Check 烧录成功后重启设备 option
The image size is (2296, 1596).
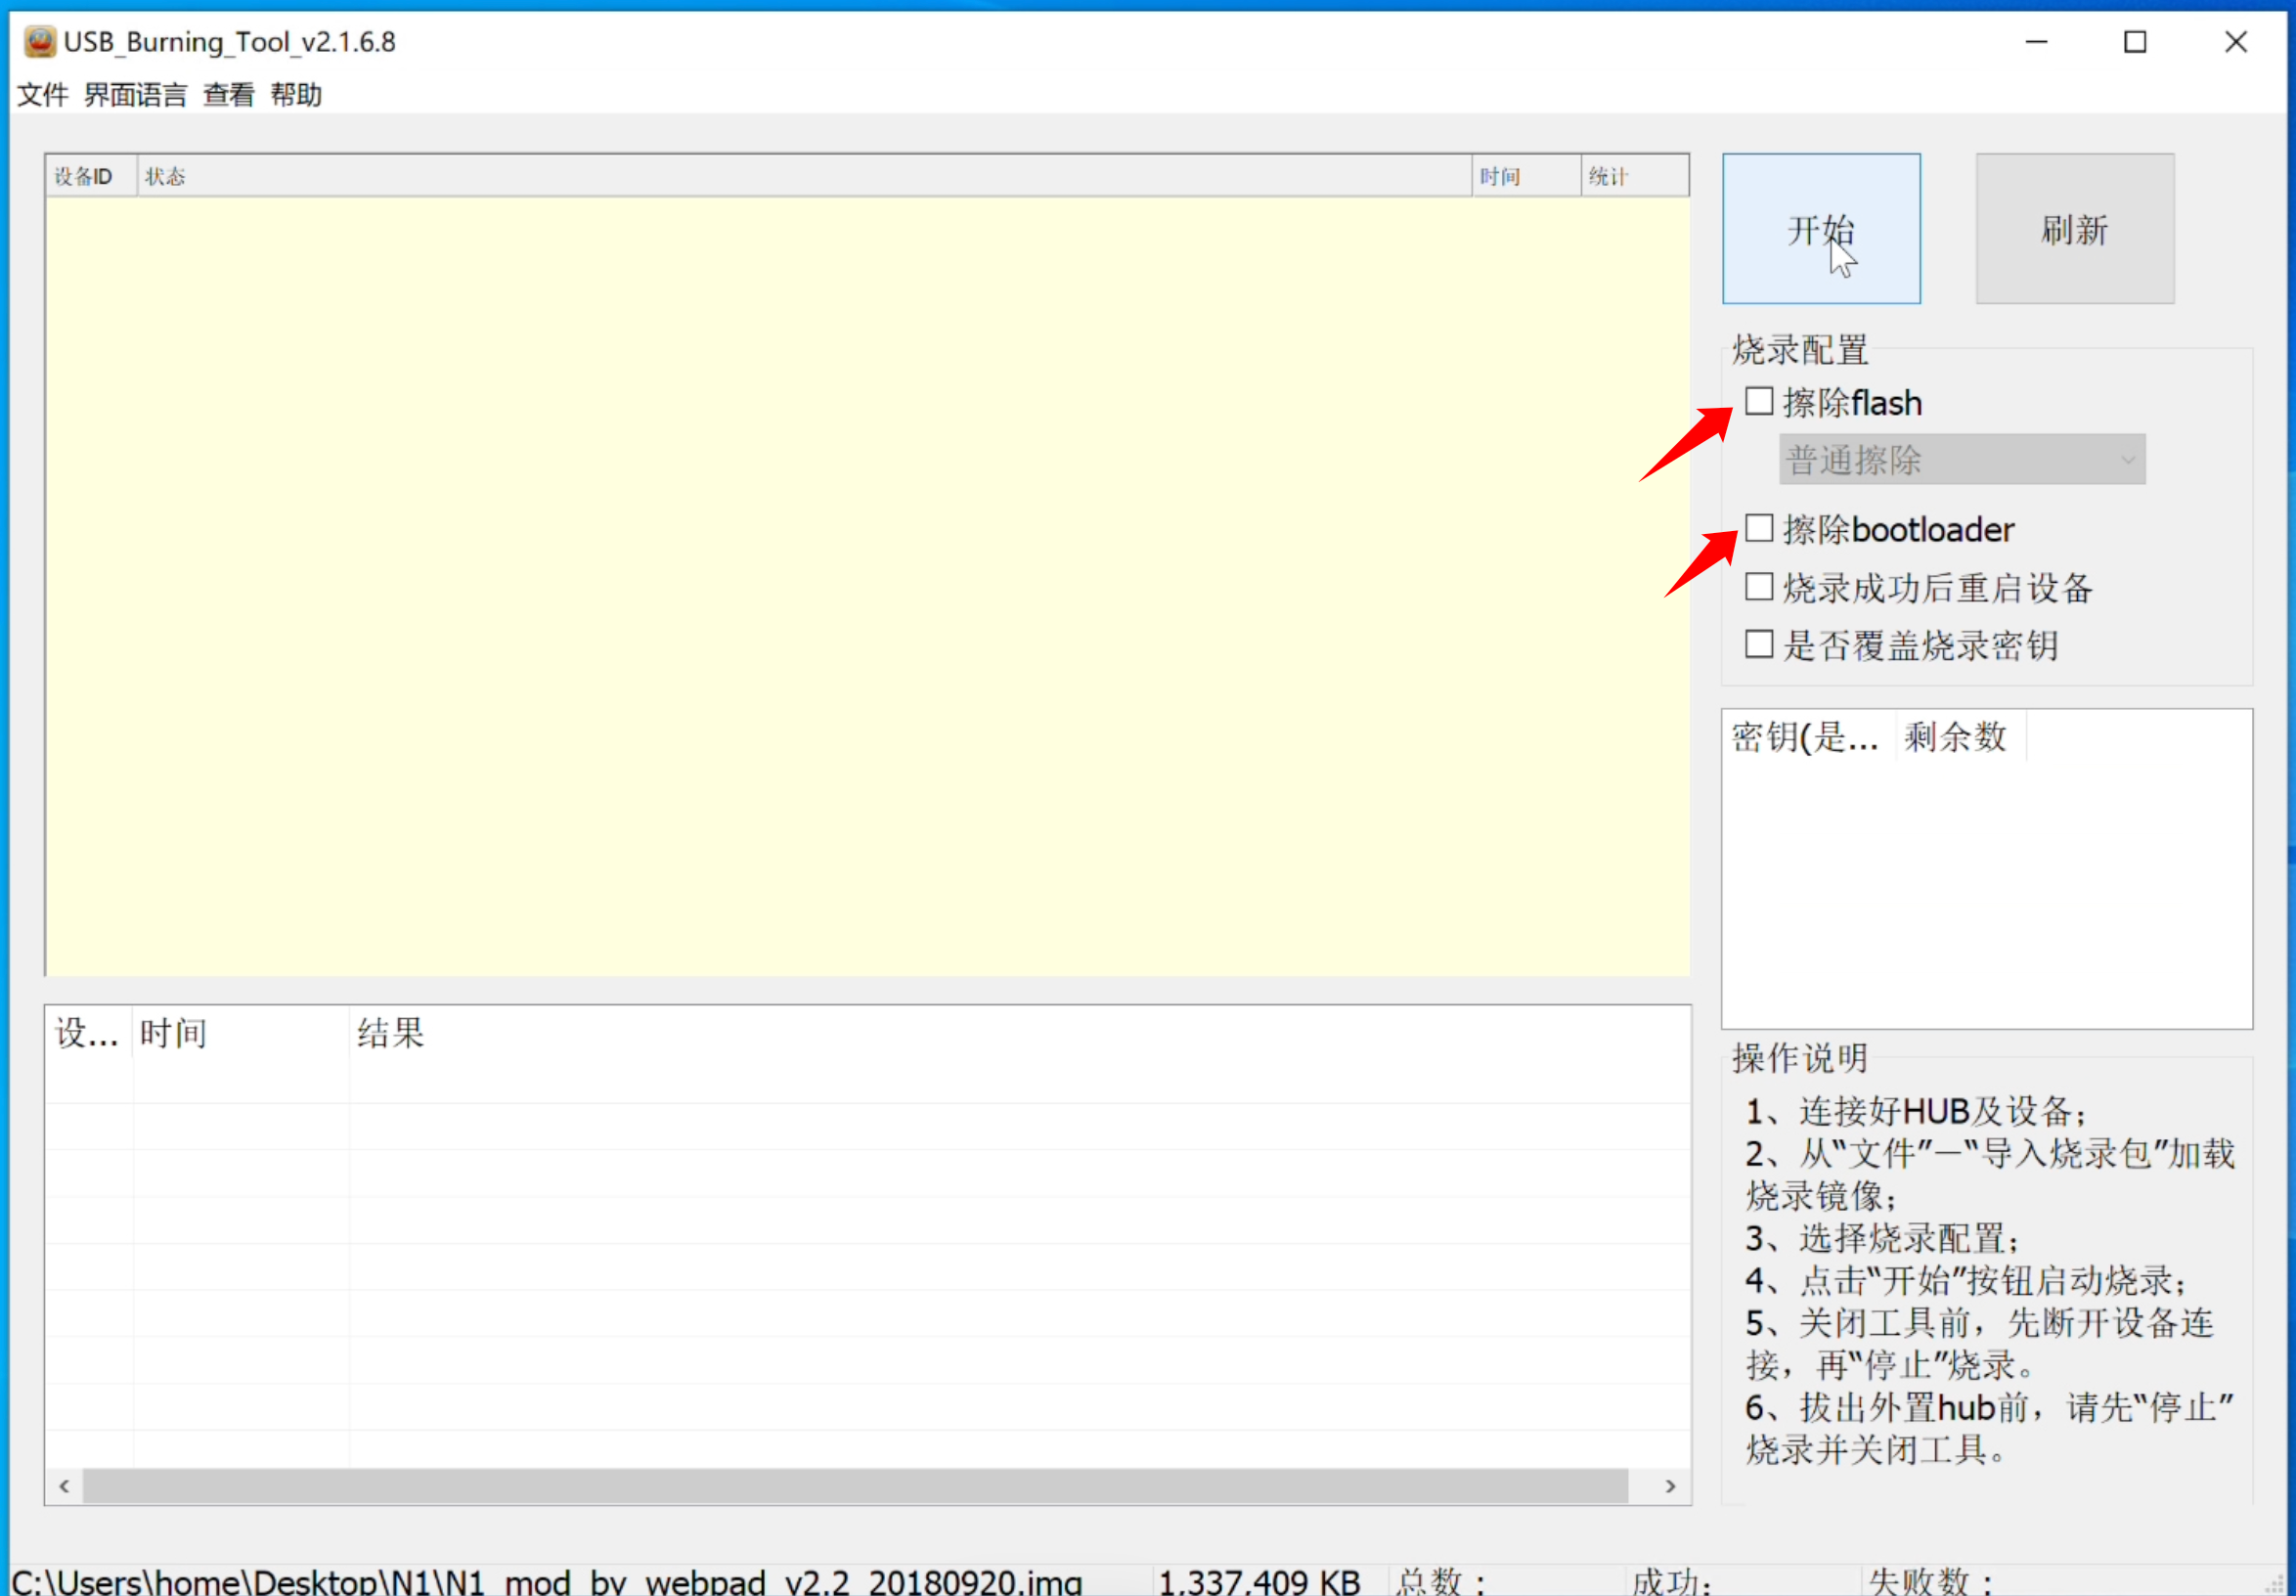[1758, 587]
